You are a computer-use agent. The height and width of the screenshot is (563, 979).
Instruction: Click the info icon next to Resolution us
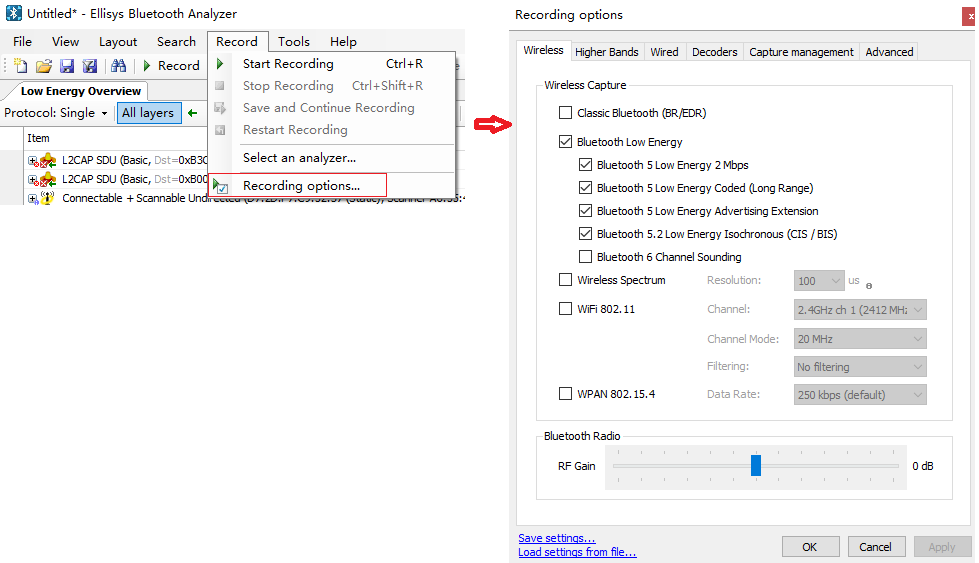point(868,286)
